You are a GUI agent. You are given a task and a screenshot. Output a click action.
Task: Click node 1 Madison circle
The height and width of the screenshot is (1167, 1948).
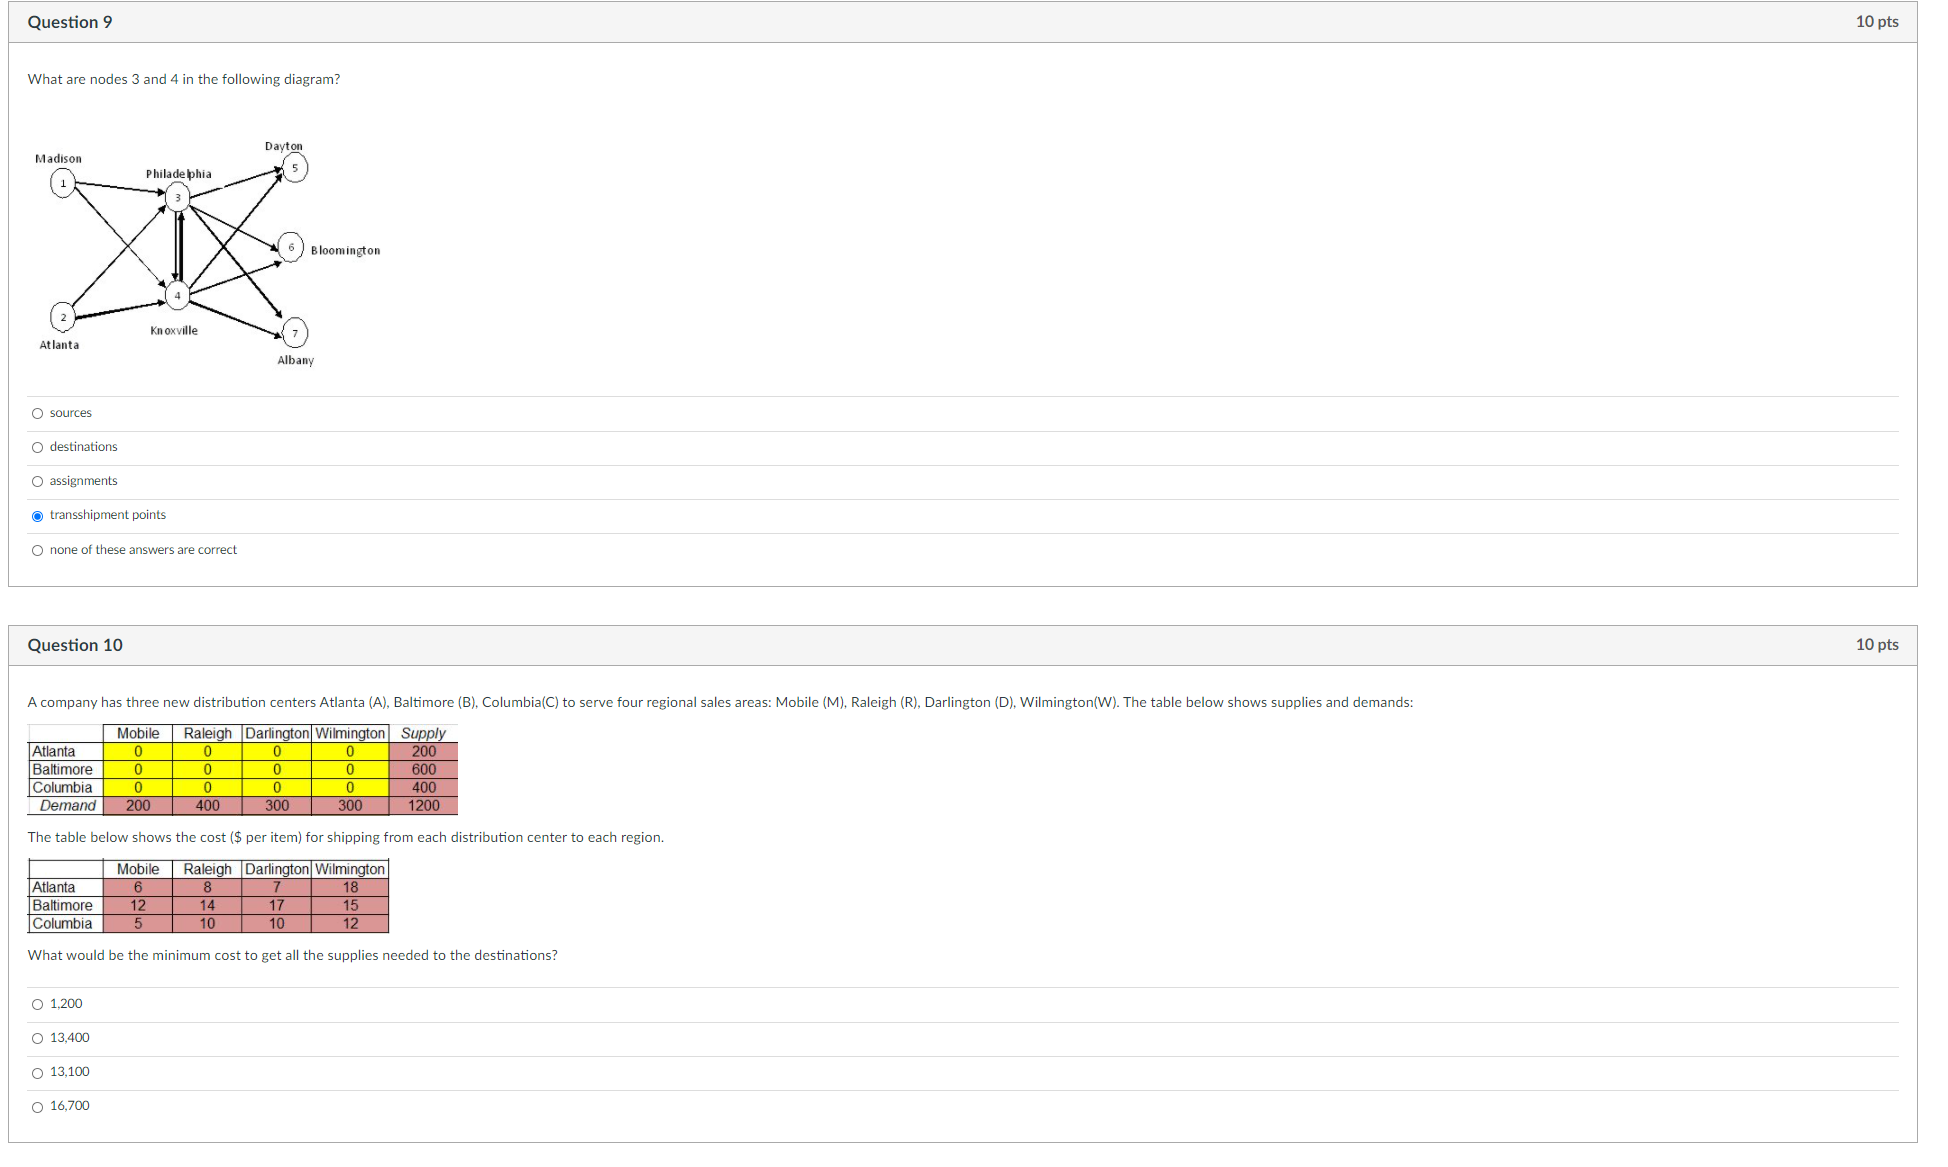pyautogui.click(x=63, y=183)
